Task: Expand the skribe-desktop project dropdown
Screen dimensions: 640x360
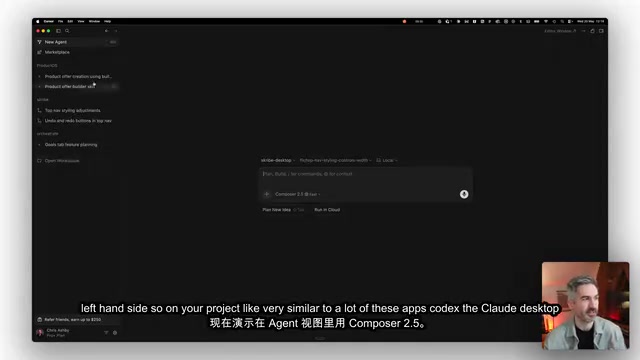Action: click(x=278, y=160)
